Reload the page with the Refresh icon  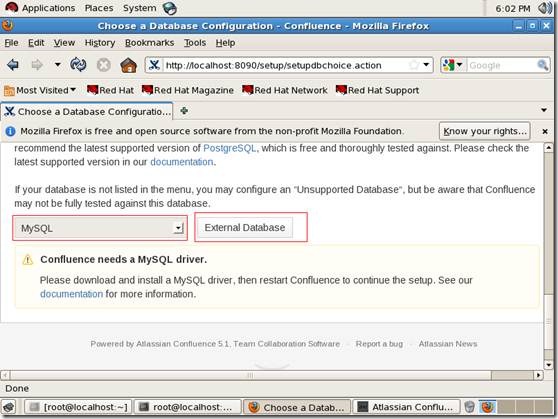[78, 65]
